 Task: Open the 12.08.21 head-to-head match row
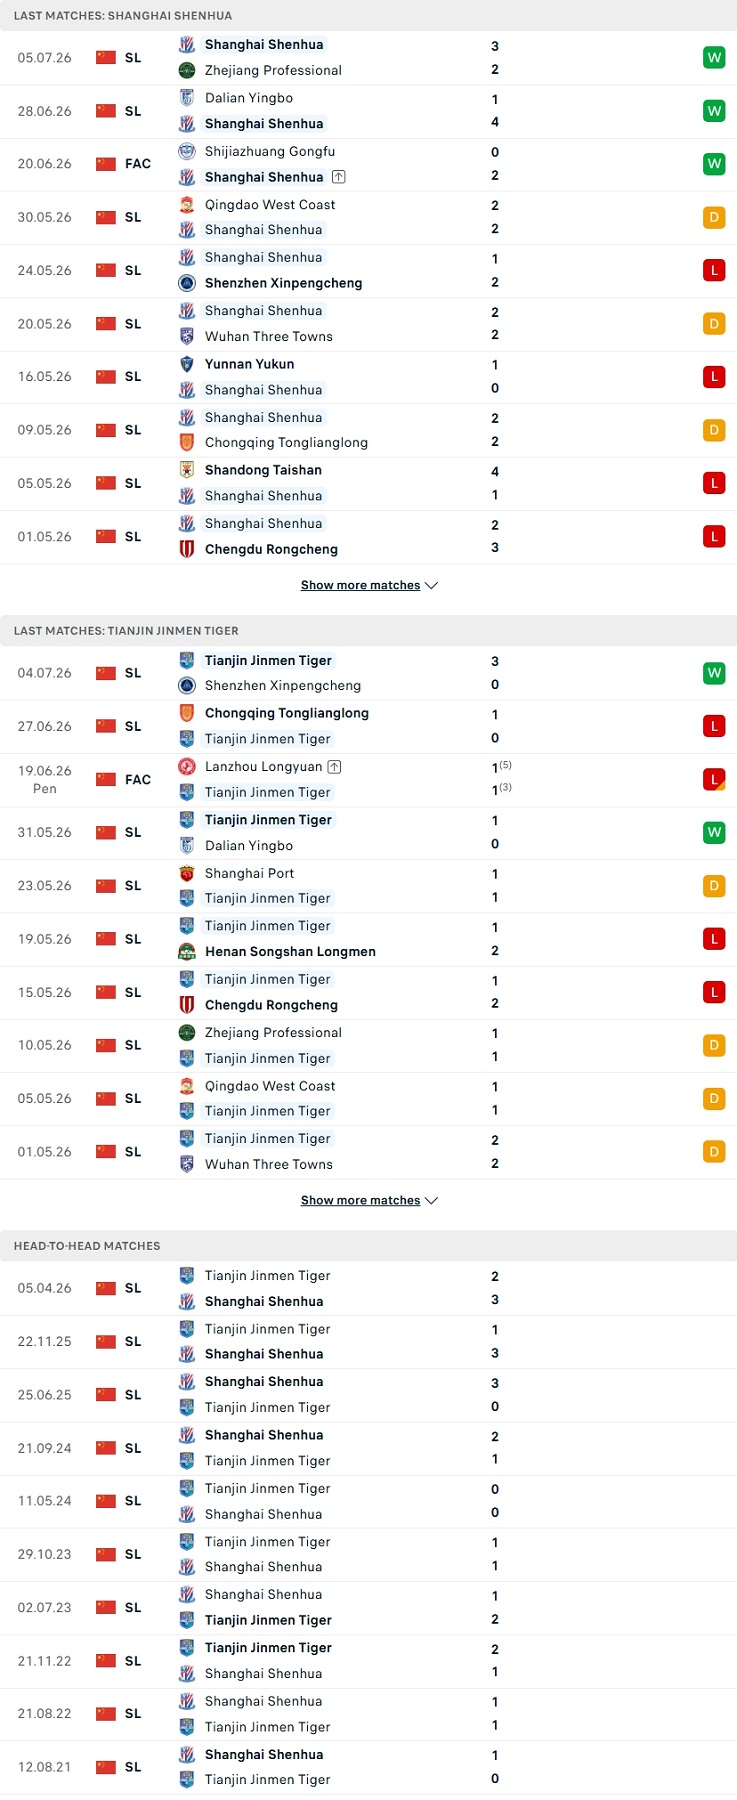(x=368, y=1767)
